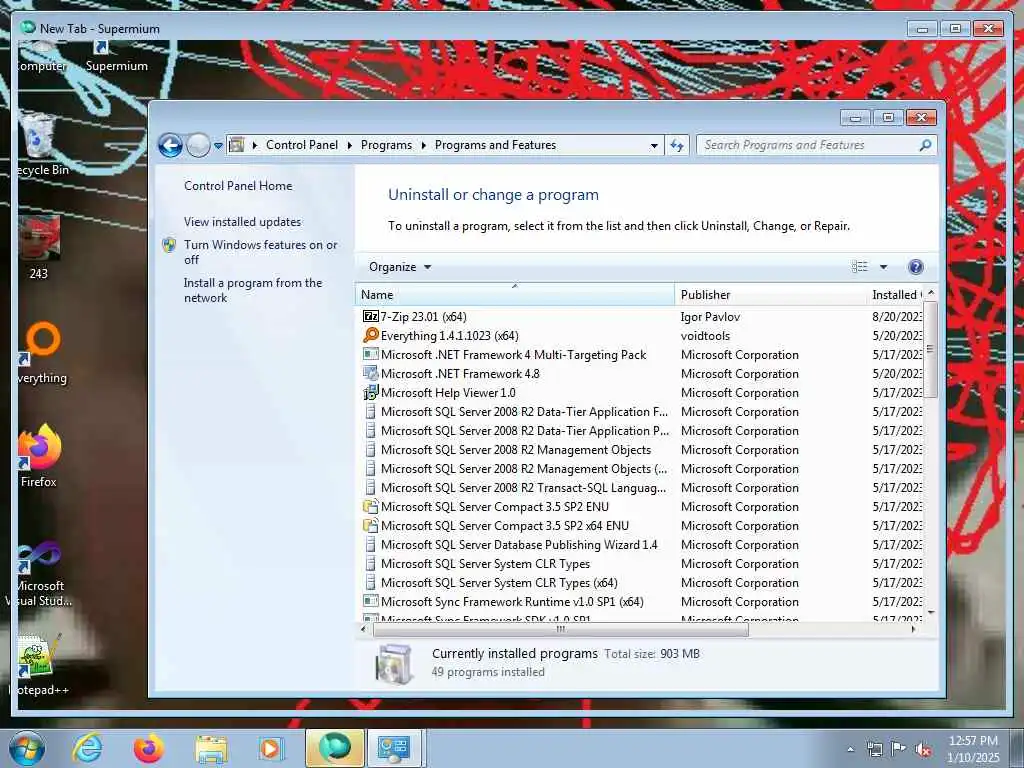Open Turn Windows features on or off
Screen dimensions: 1024x768
[260, 252]
